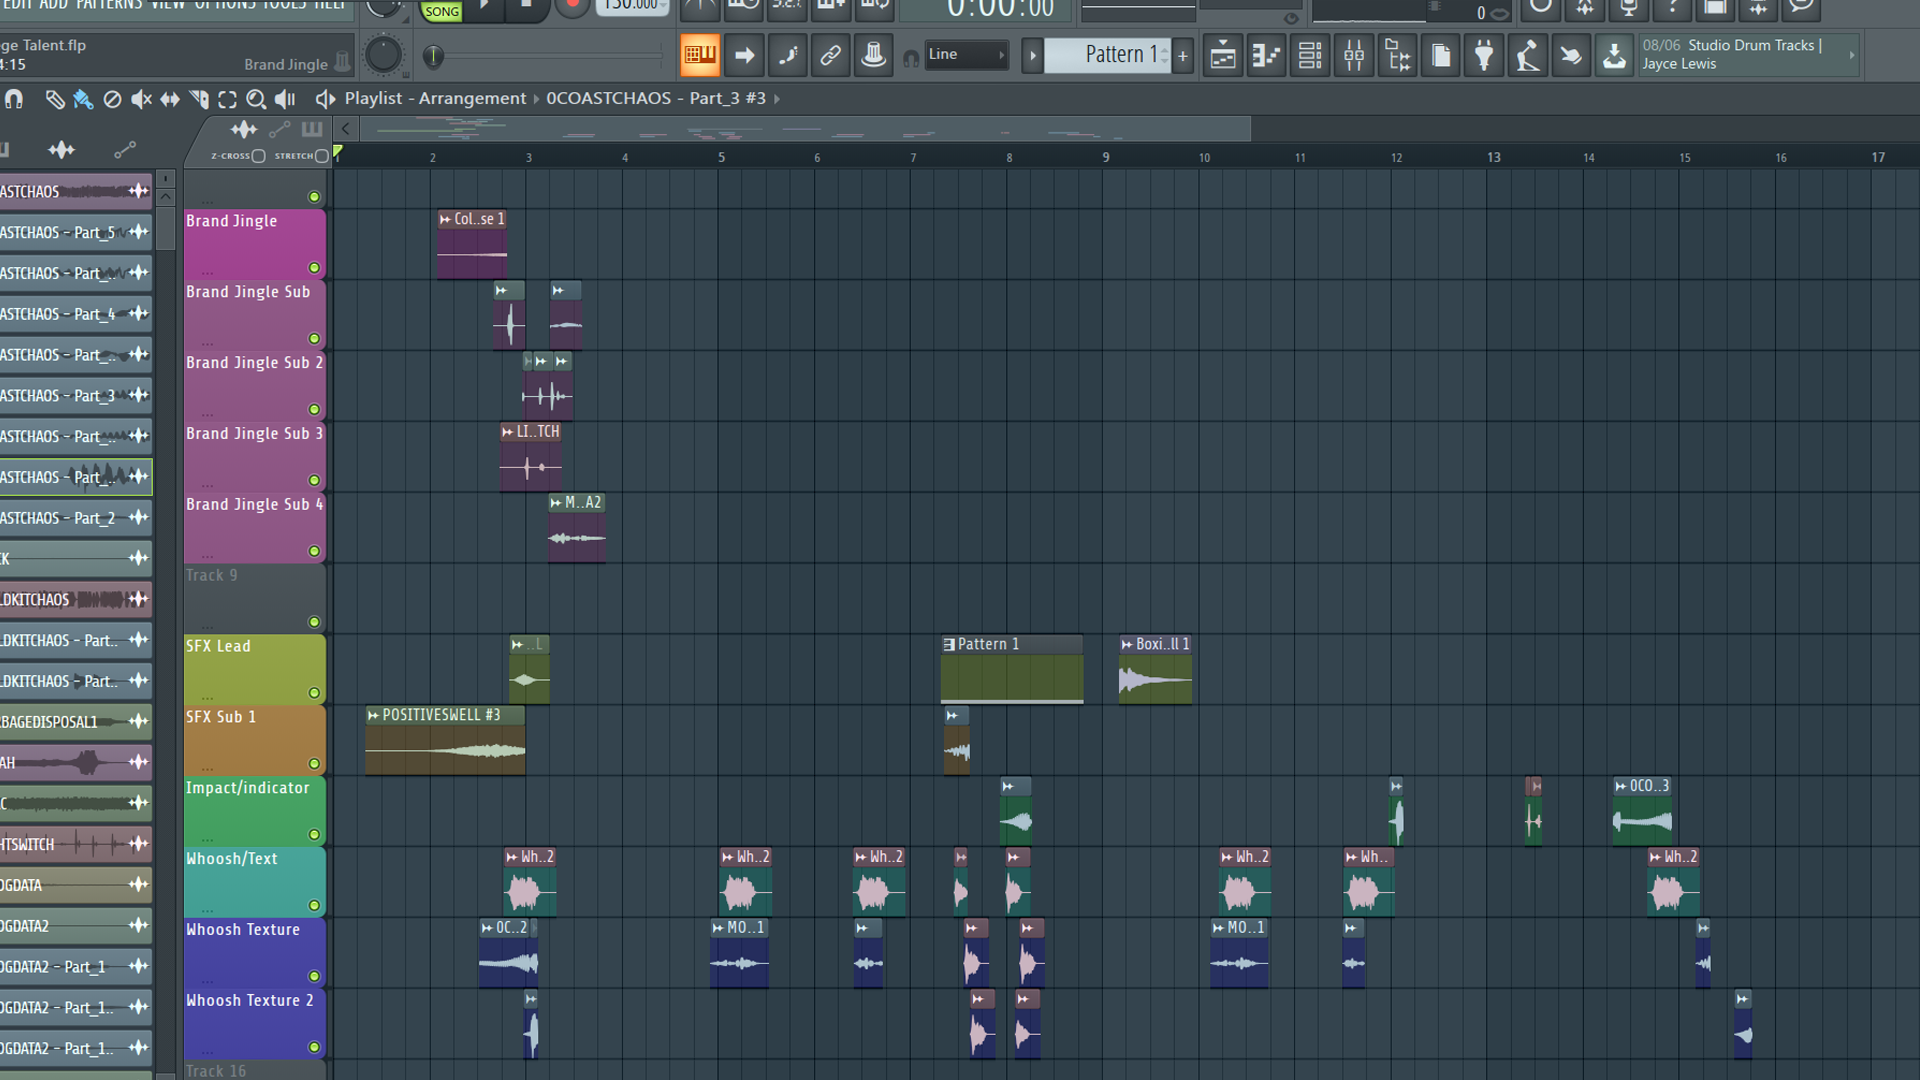Image resolution: width=1920 pixels, height=1080 pixels.
Task: Open the Mixer view icon
Action: [1354, 56]
